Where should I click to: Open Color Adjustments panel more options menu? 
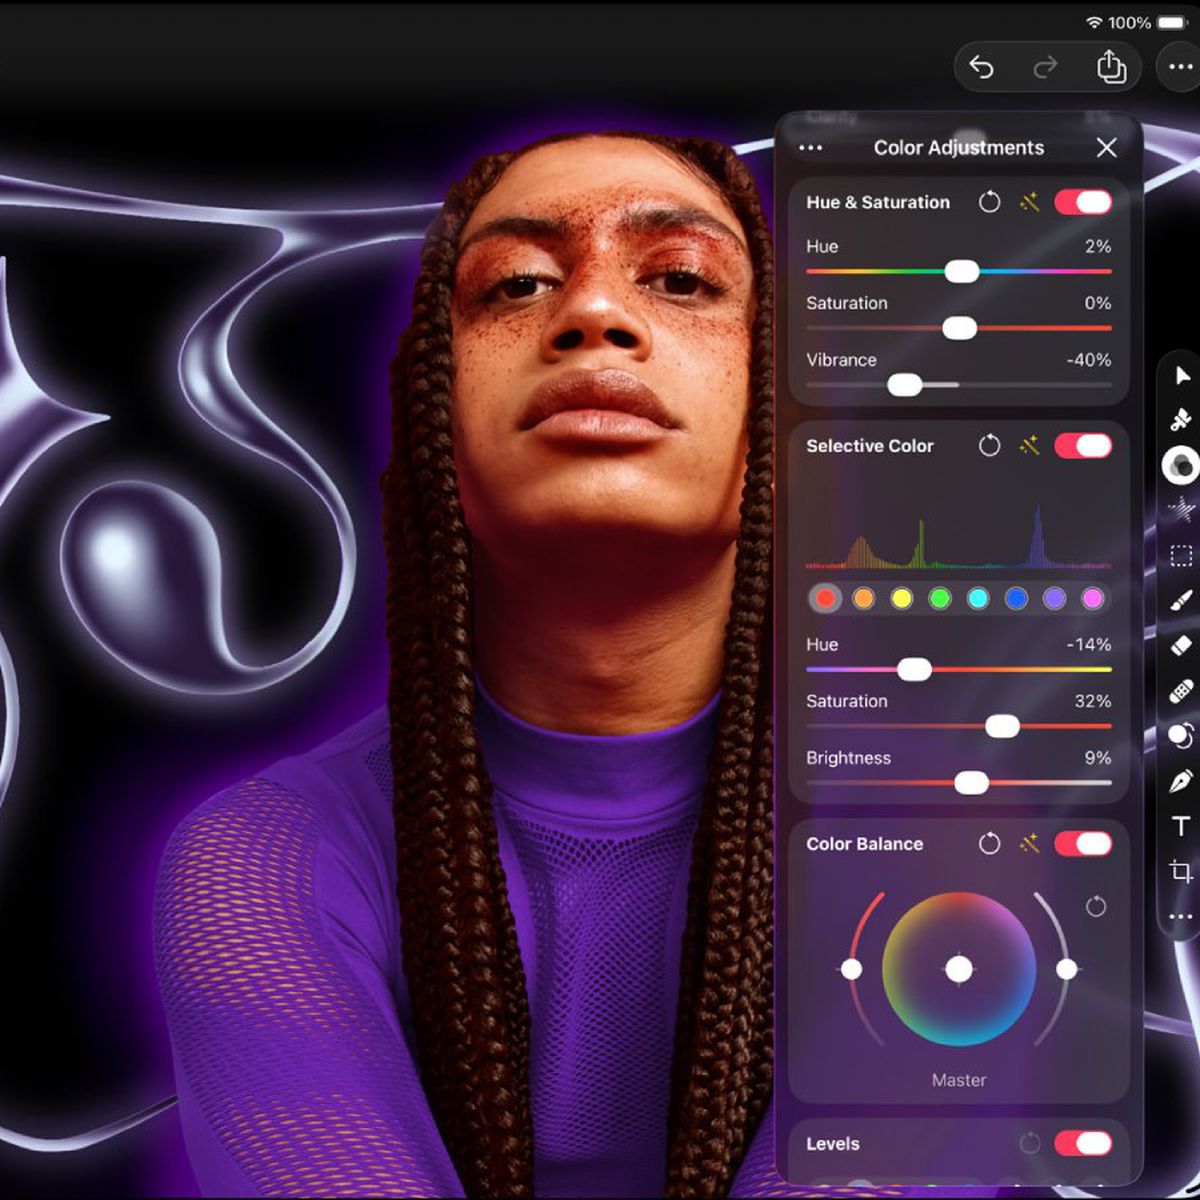811,148
